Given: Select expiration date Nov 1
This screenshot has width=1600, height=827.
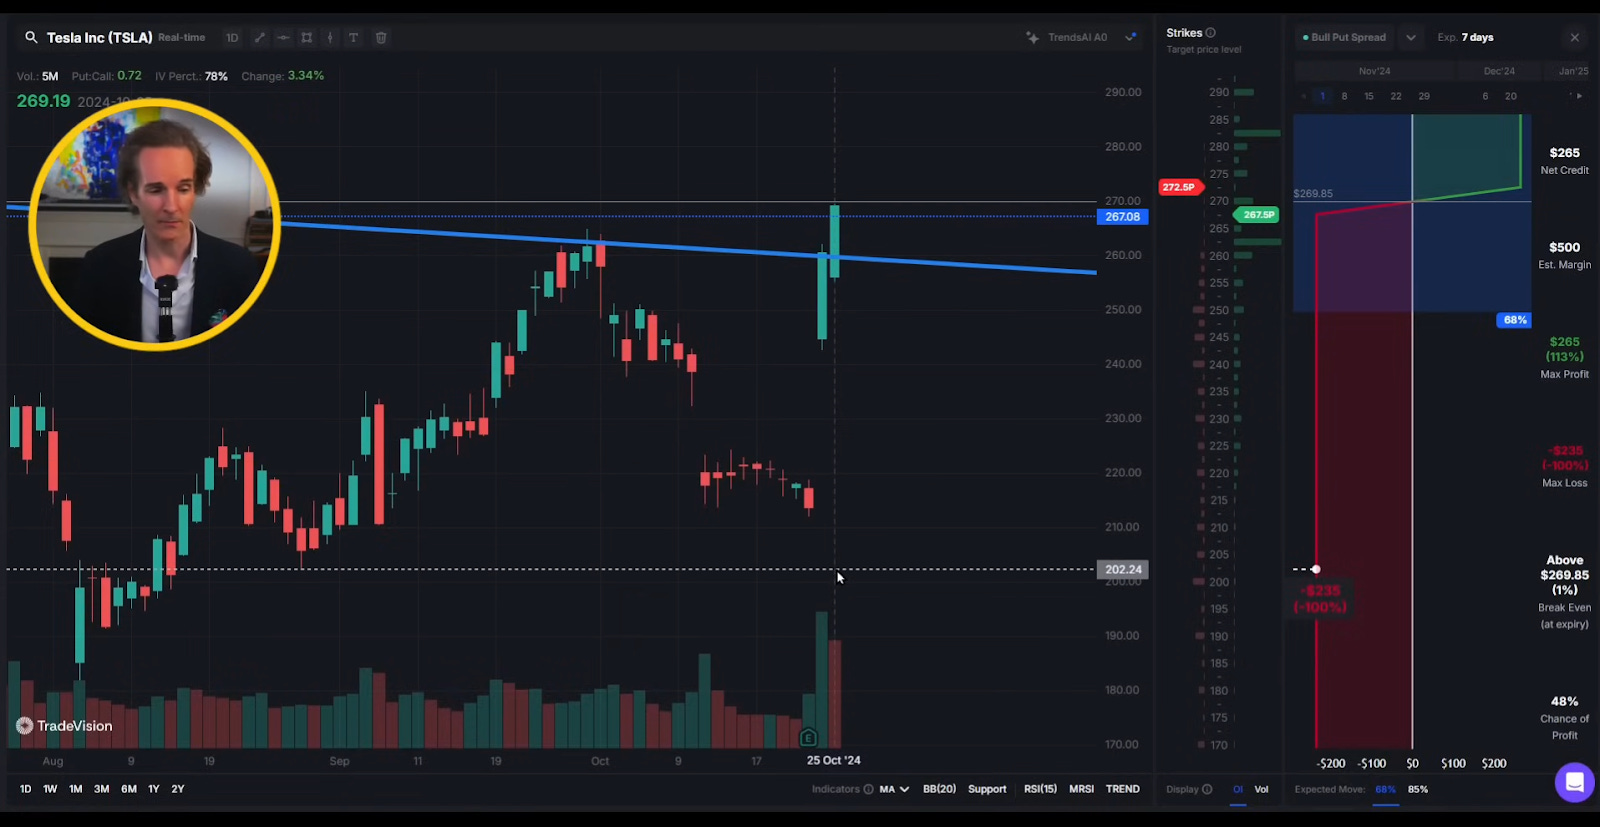Looking at the screenshot, I should pos(1322,96).
